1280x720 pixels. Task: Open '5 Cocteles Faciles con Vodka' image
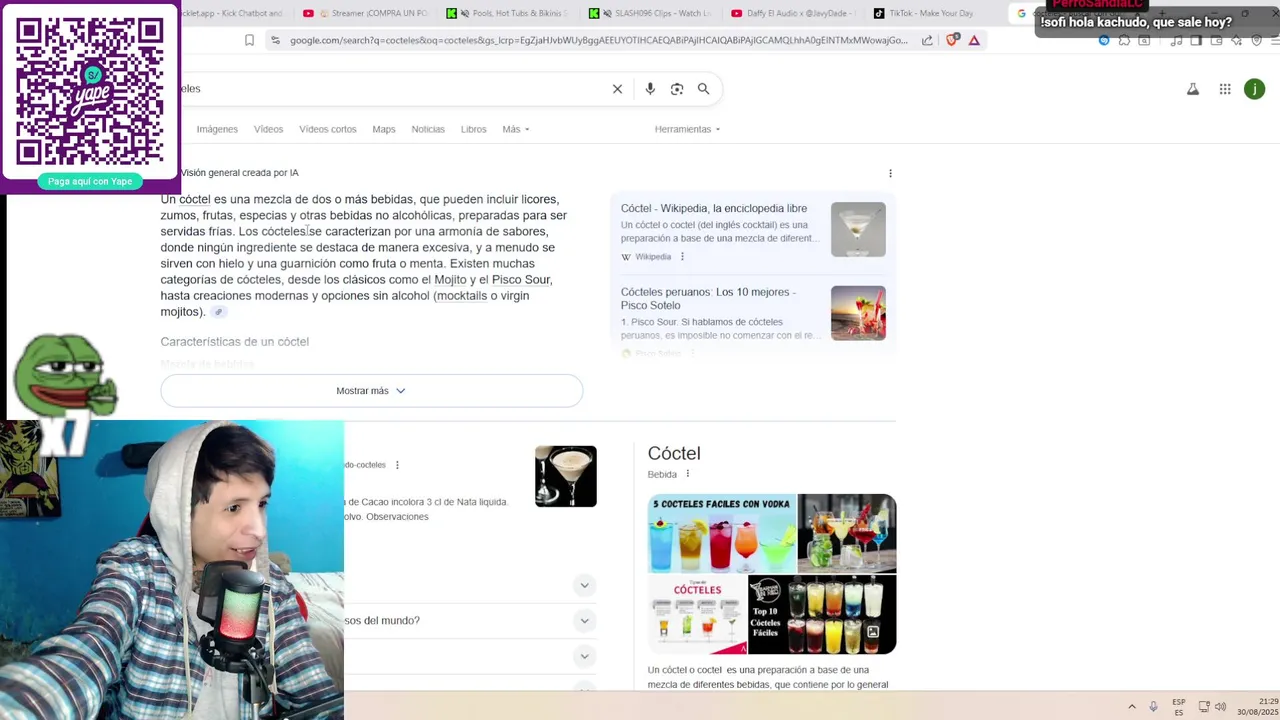(x=722, y=534)
